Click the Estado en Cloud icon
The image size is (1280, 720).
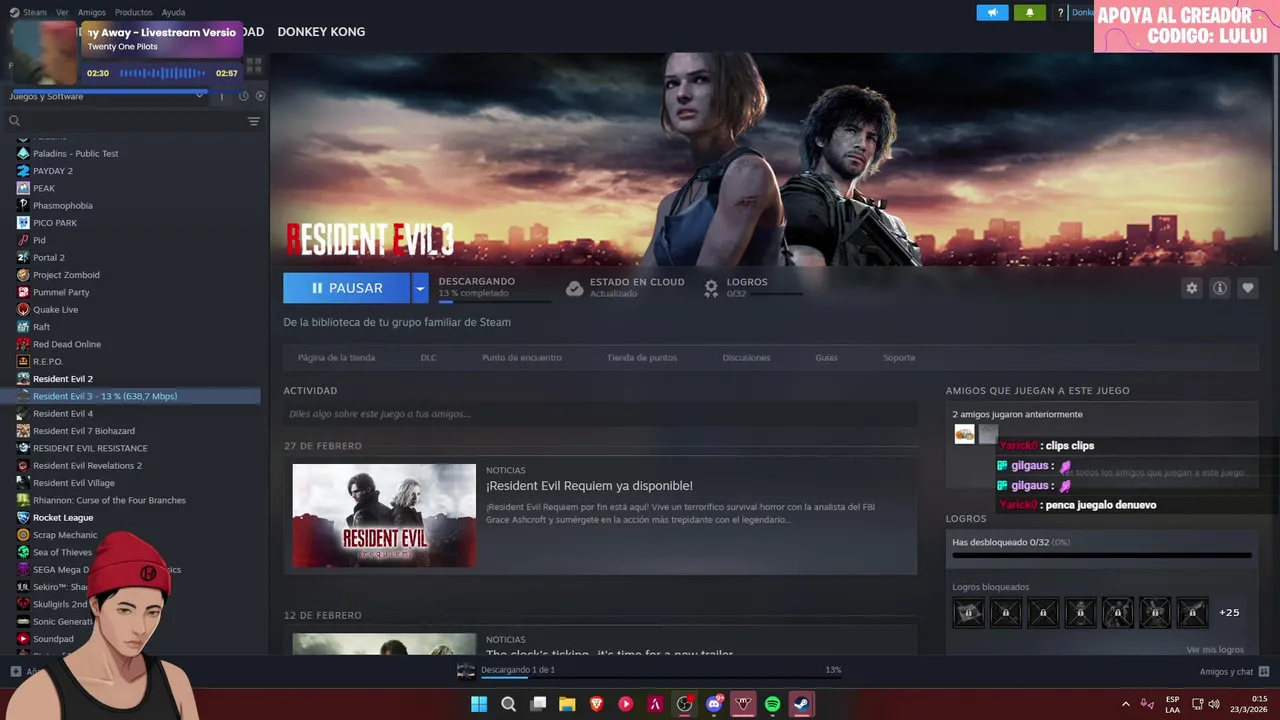point(574,288)
